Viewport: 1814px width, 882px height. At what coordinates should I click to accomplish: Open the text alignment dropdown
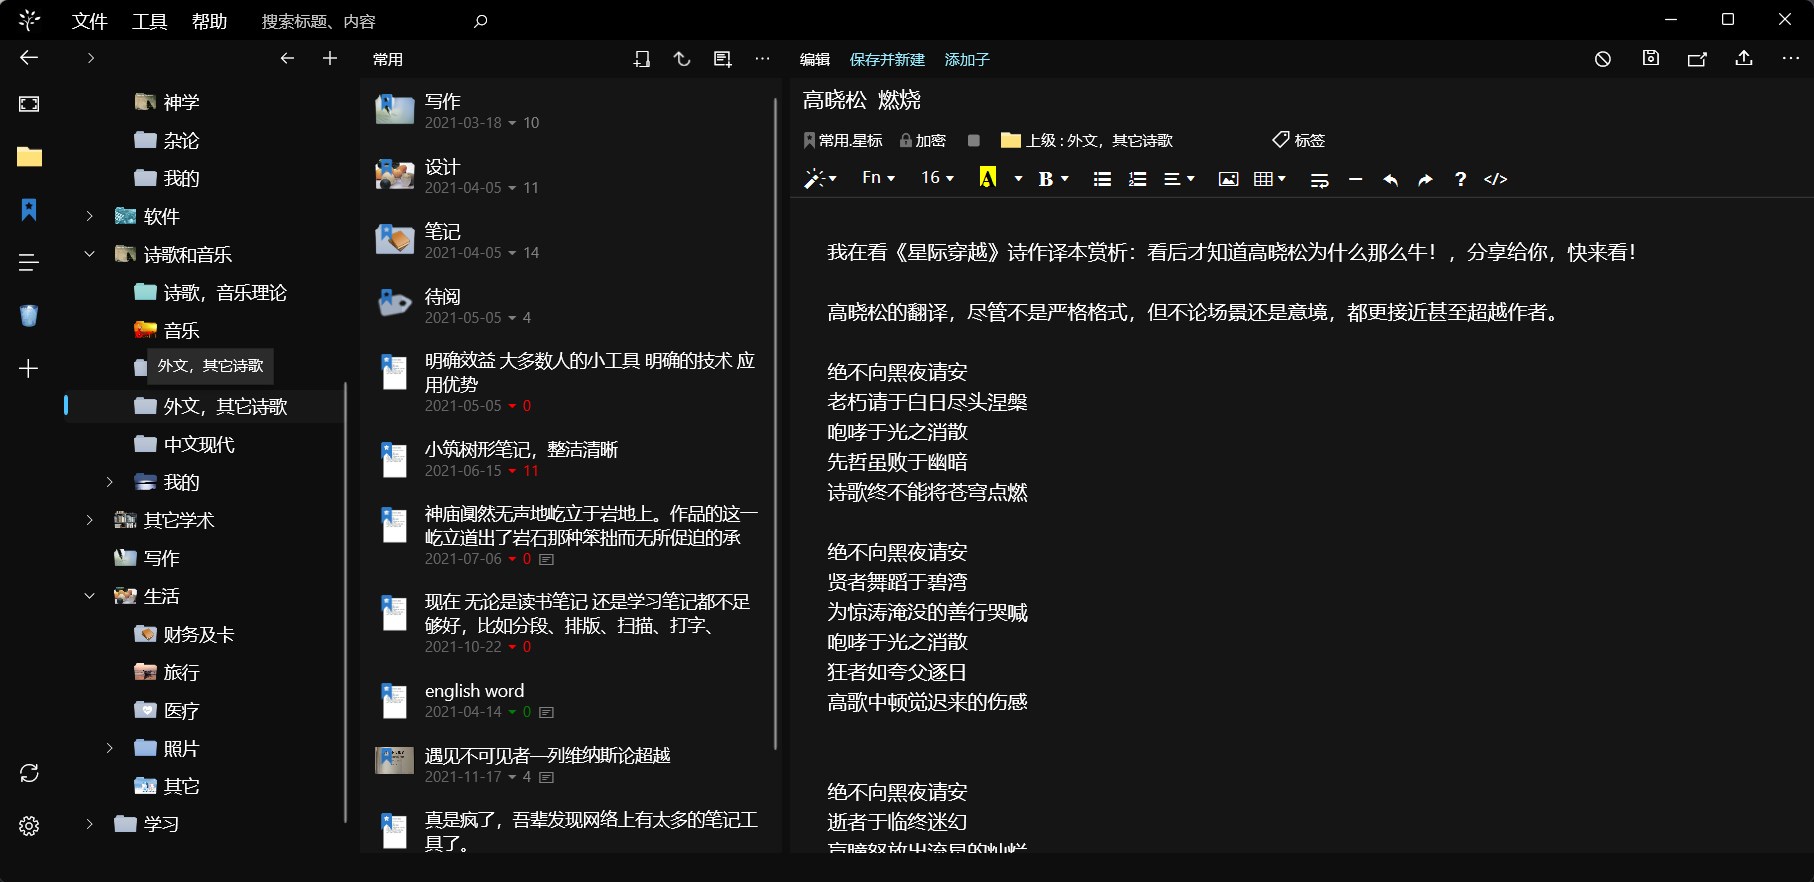coord(1180,179)
